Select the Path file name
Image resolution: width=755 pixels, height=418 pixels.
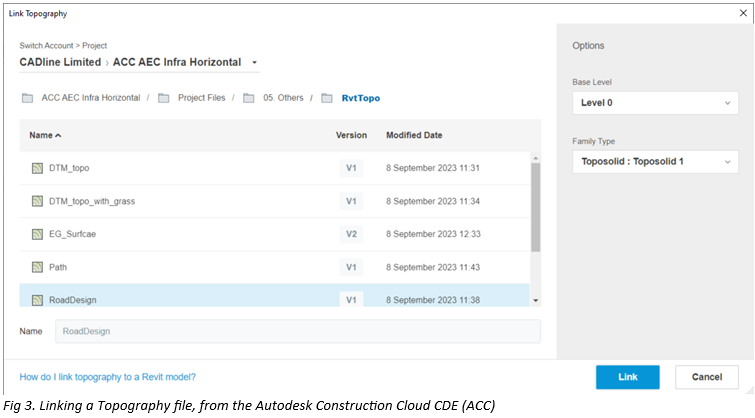[58, 267]
